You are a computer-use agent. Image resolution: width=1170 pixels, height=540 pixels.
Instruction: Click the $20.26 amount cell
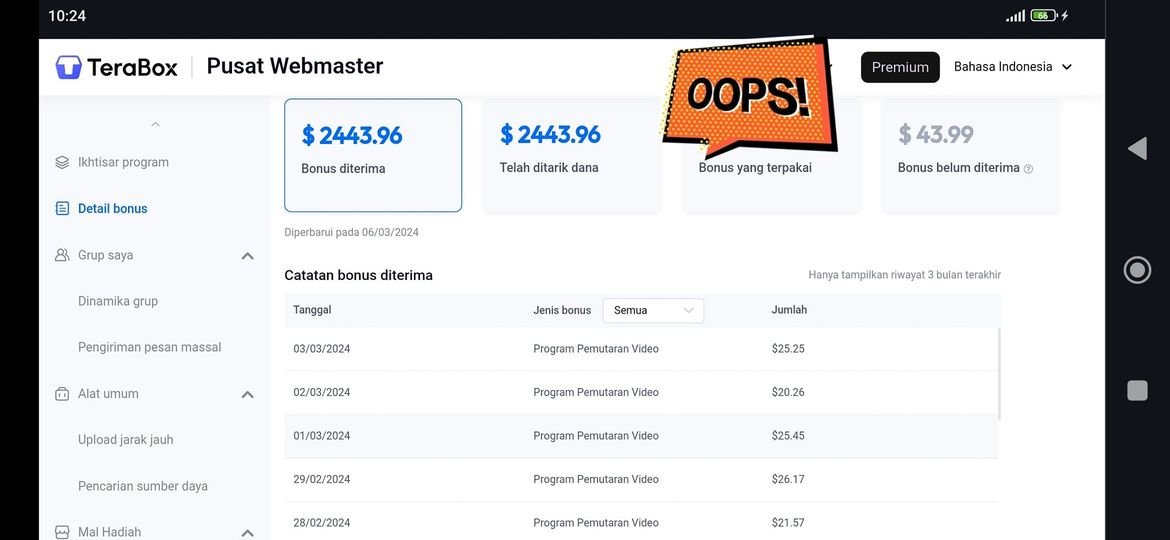[x=788, y=392]
